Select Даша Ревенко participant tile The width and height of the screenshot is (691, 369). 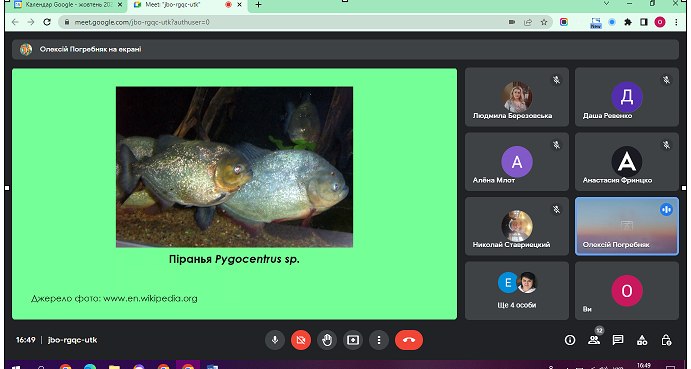tap(627, 97)
